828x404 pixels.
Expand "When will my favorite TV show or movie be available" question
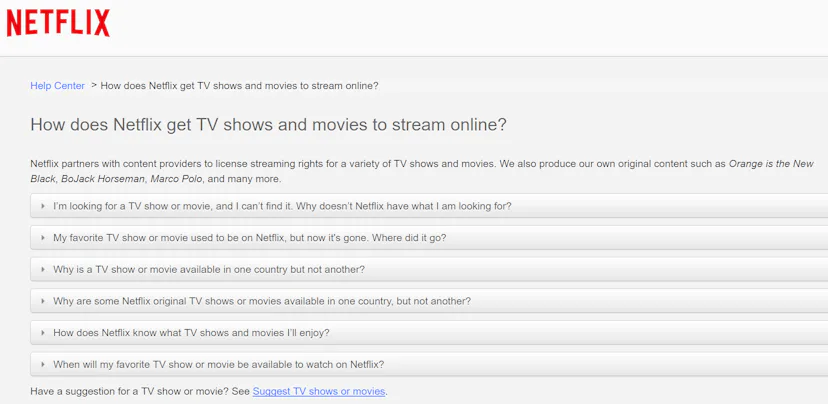(429, 364)
